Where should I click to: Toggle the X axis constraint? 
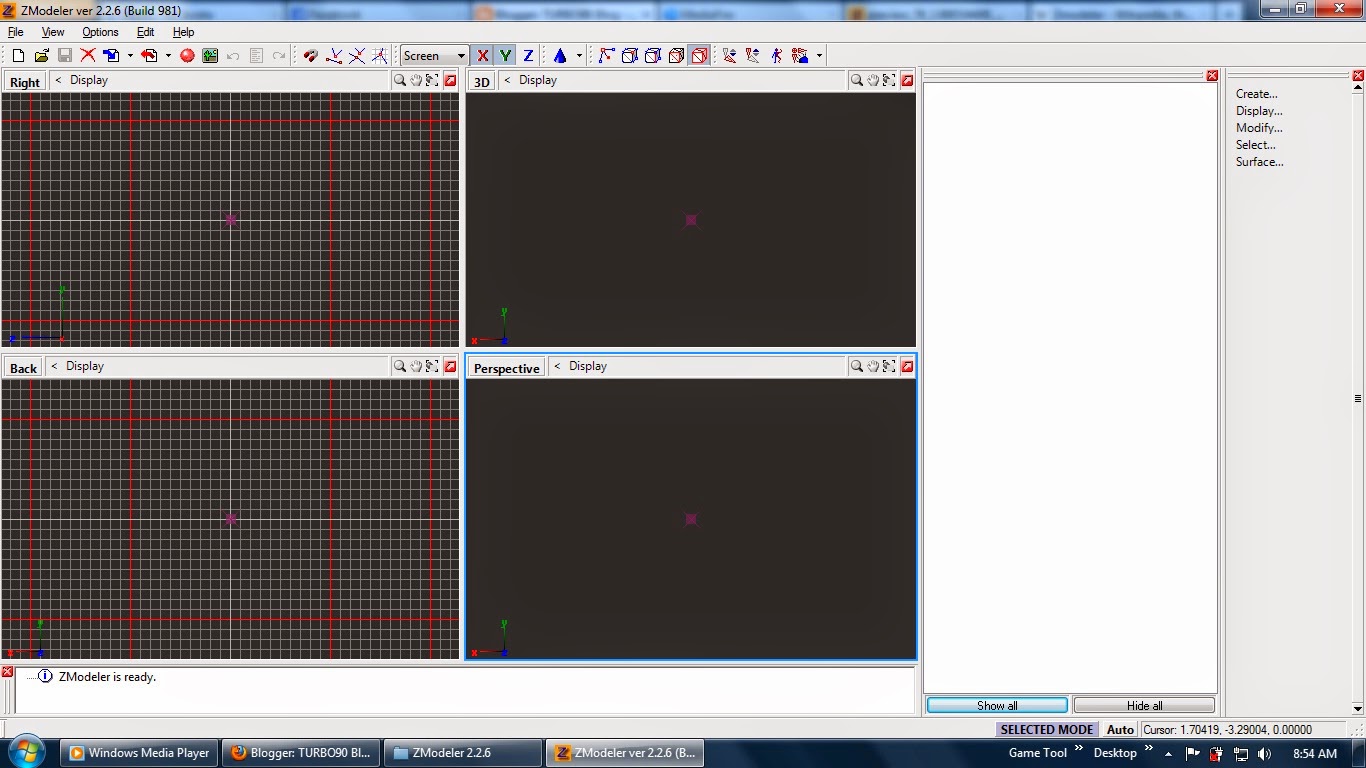483,56
